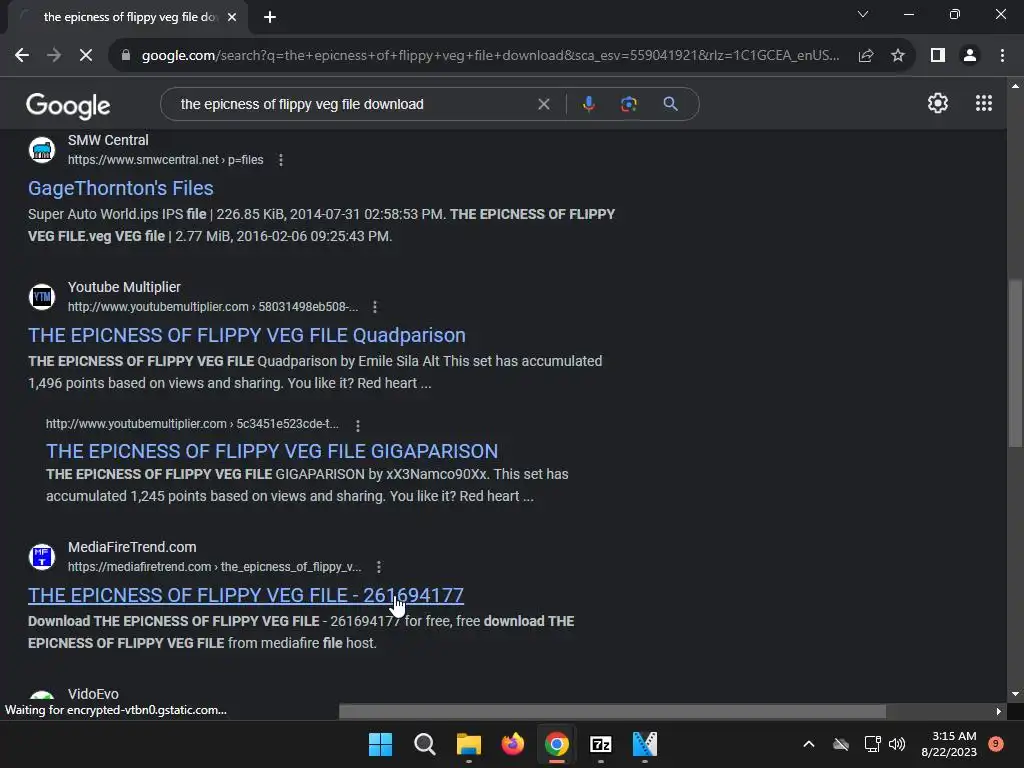Click the SMW Central favicon
The image size is (1024, 768).
click(x=42, y=150)
